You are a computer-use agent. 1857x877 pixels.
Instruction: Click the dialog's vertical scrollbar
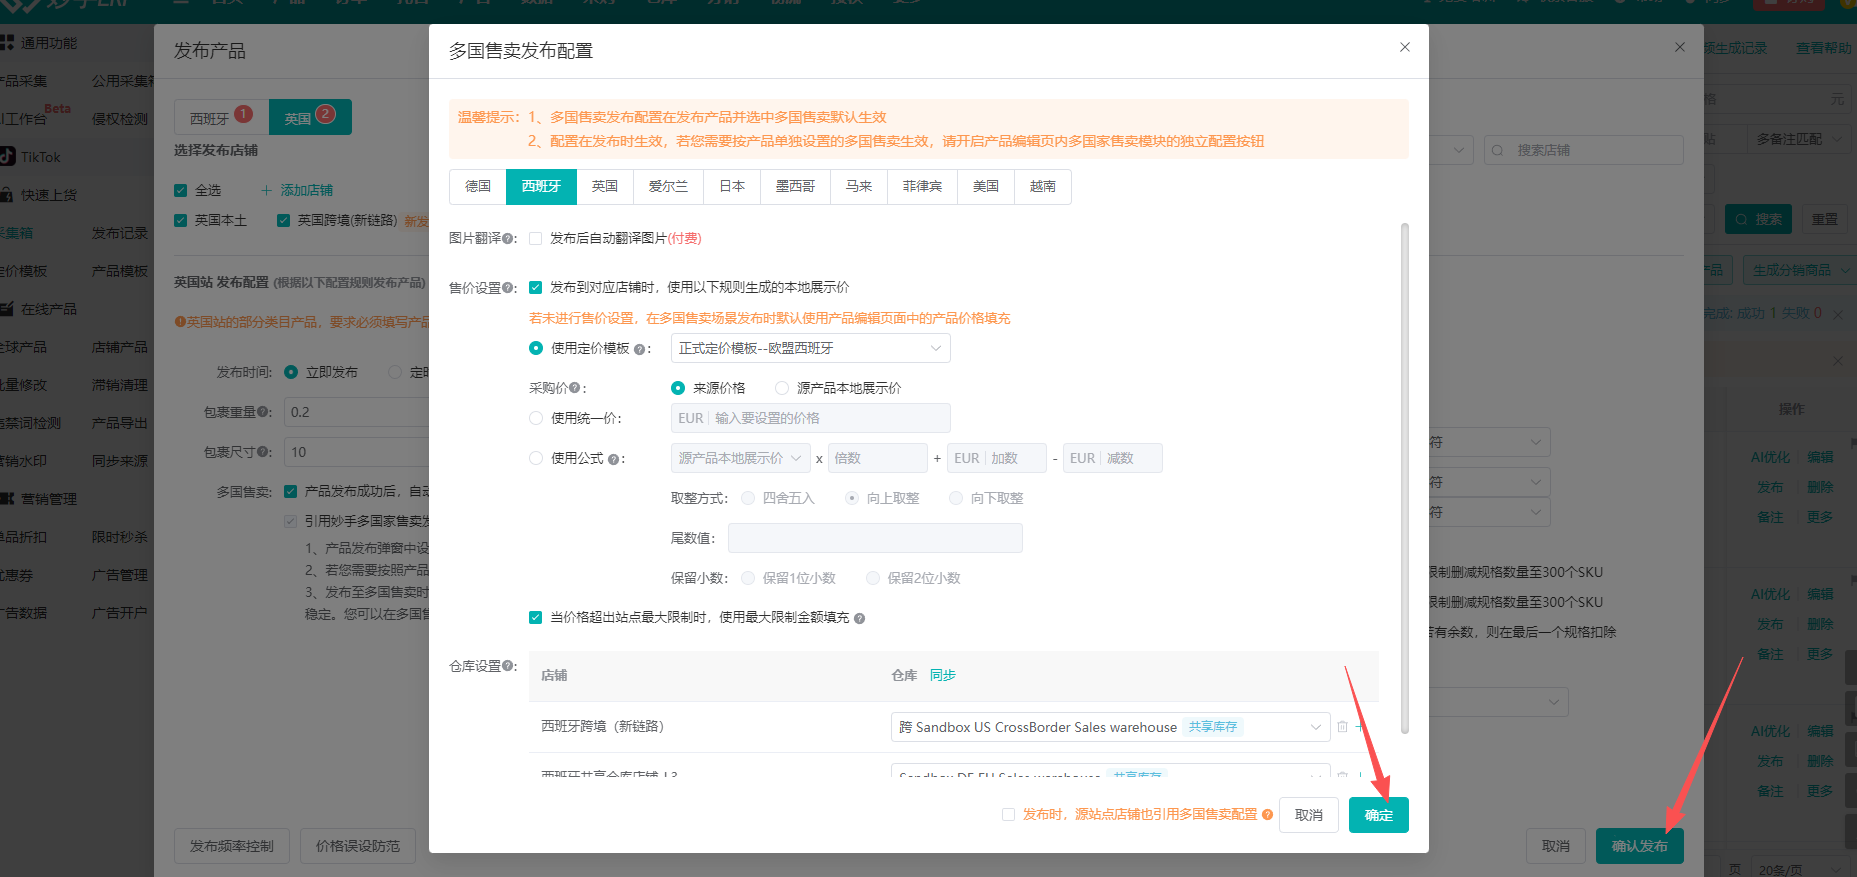coord(1404,478)
